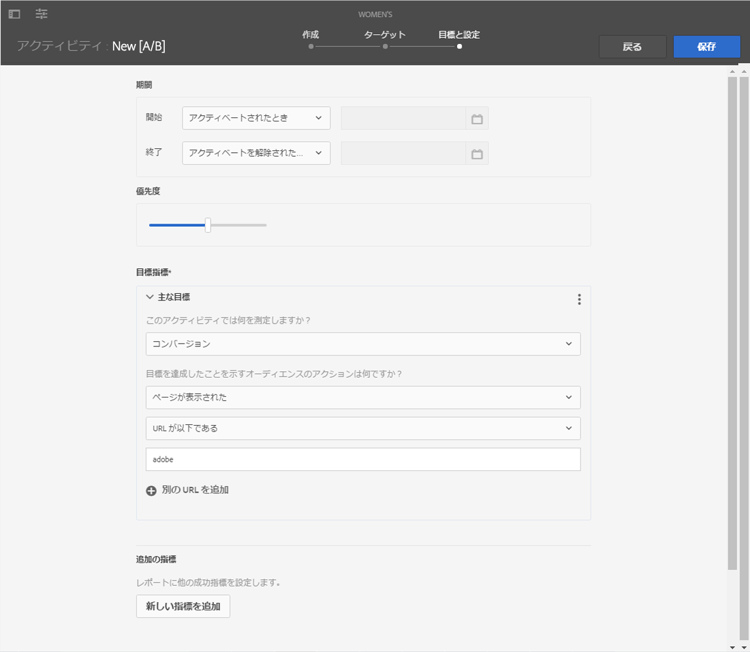Click the 戻る button
This screenshot has height=652, width=750.
(x=632, y=47)
